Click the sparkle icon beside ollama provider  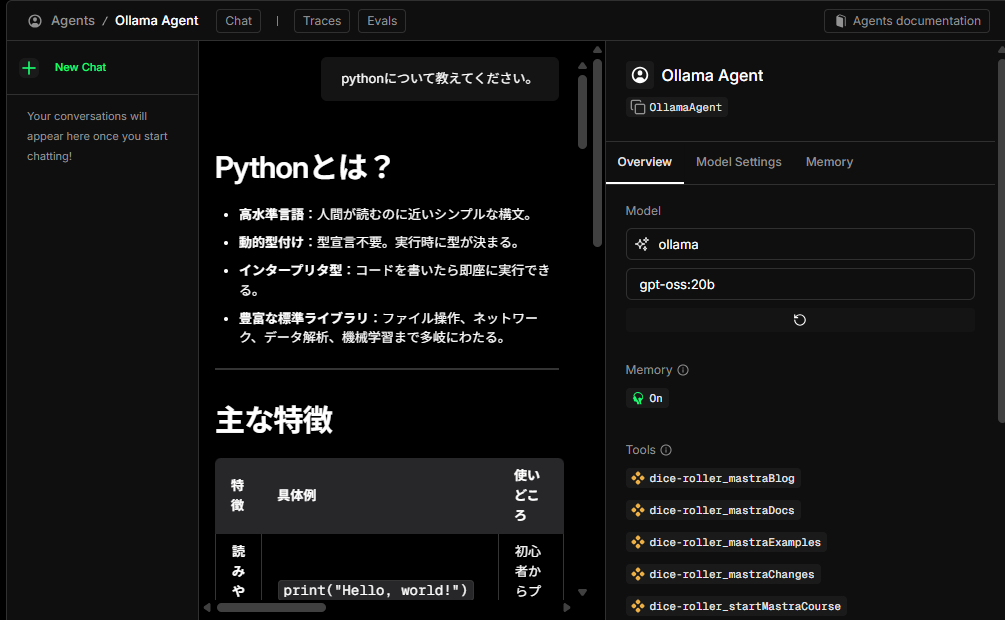644,244
